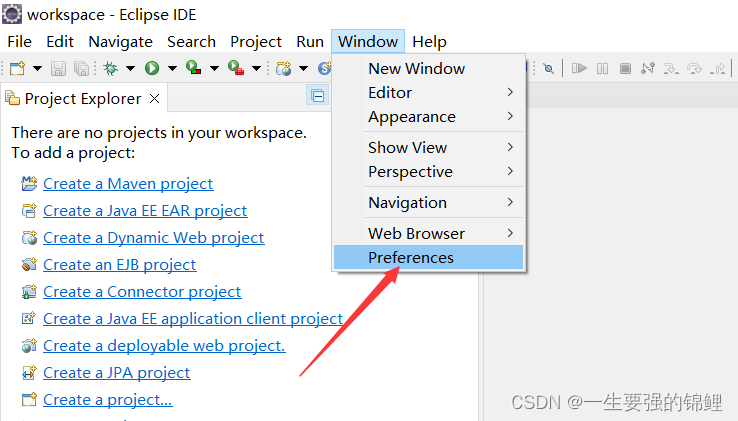Click the Step Into icon
Image resolution: width=738 pixels, height=421 pixels.
(671, 69)
